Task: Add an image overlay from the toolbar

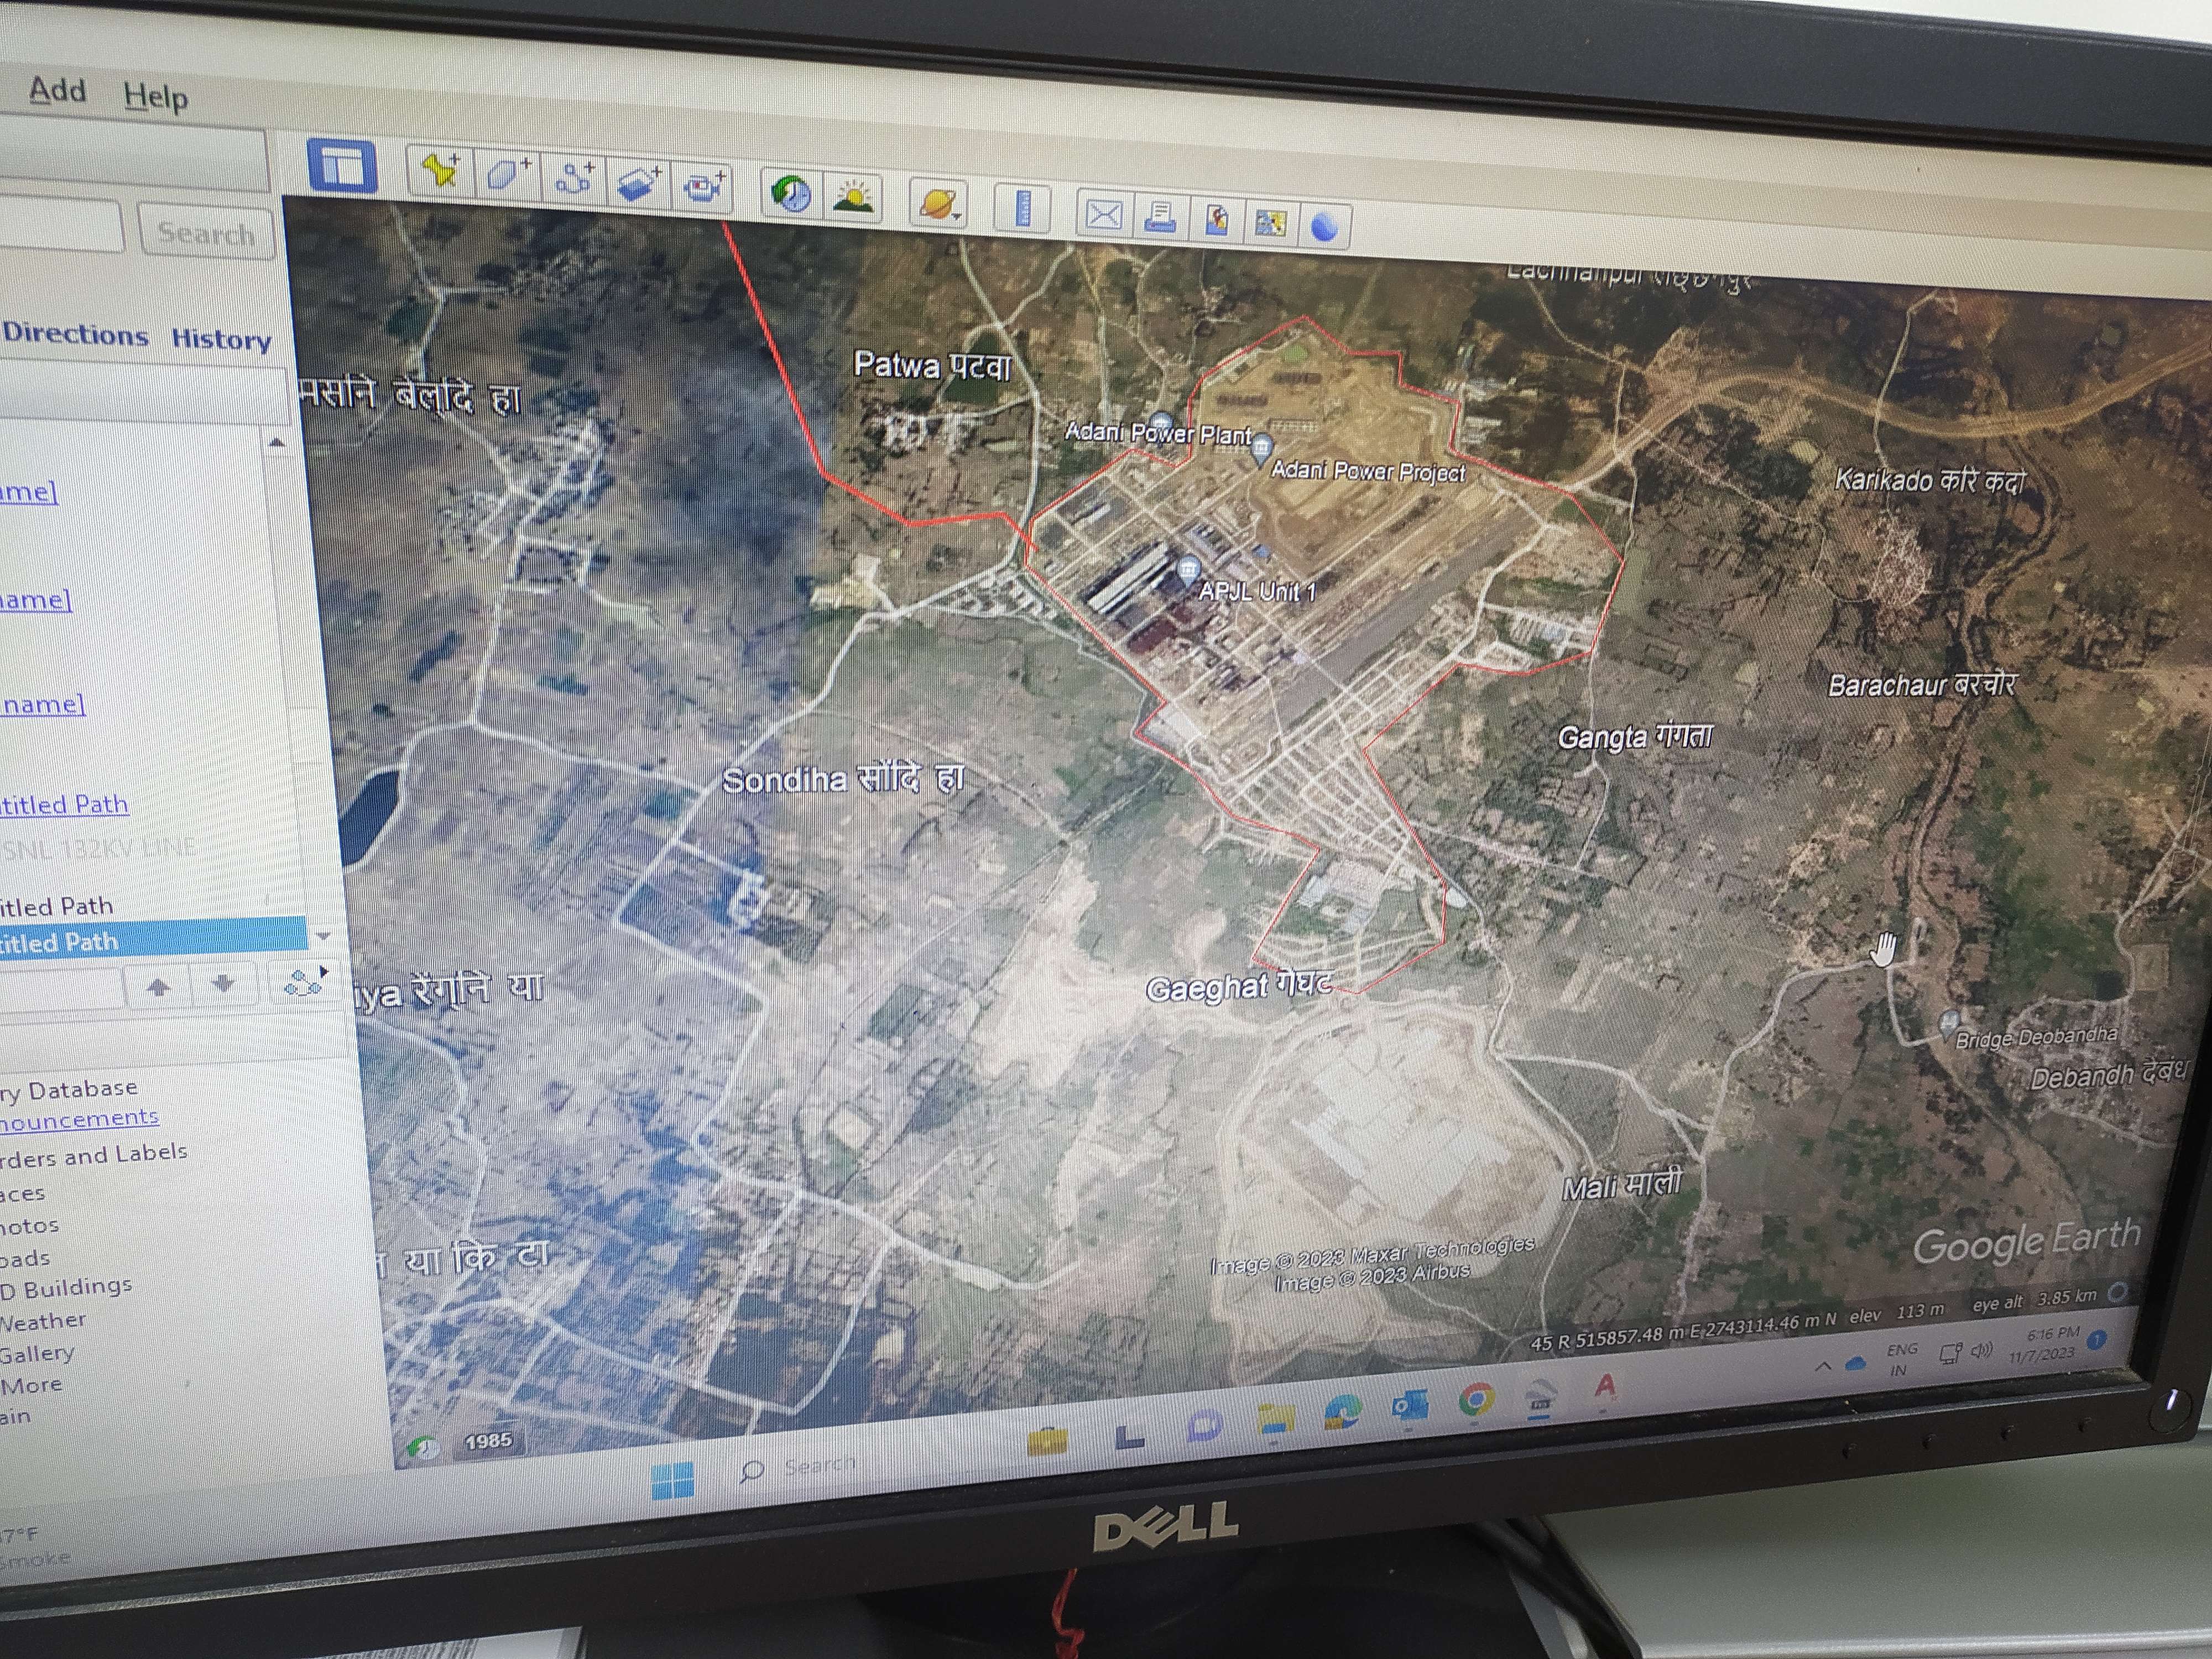Action: coord(638,183)
